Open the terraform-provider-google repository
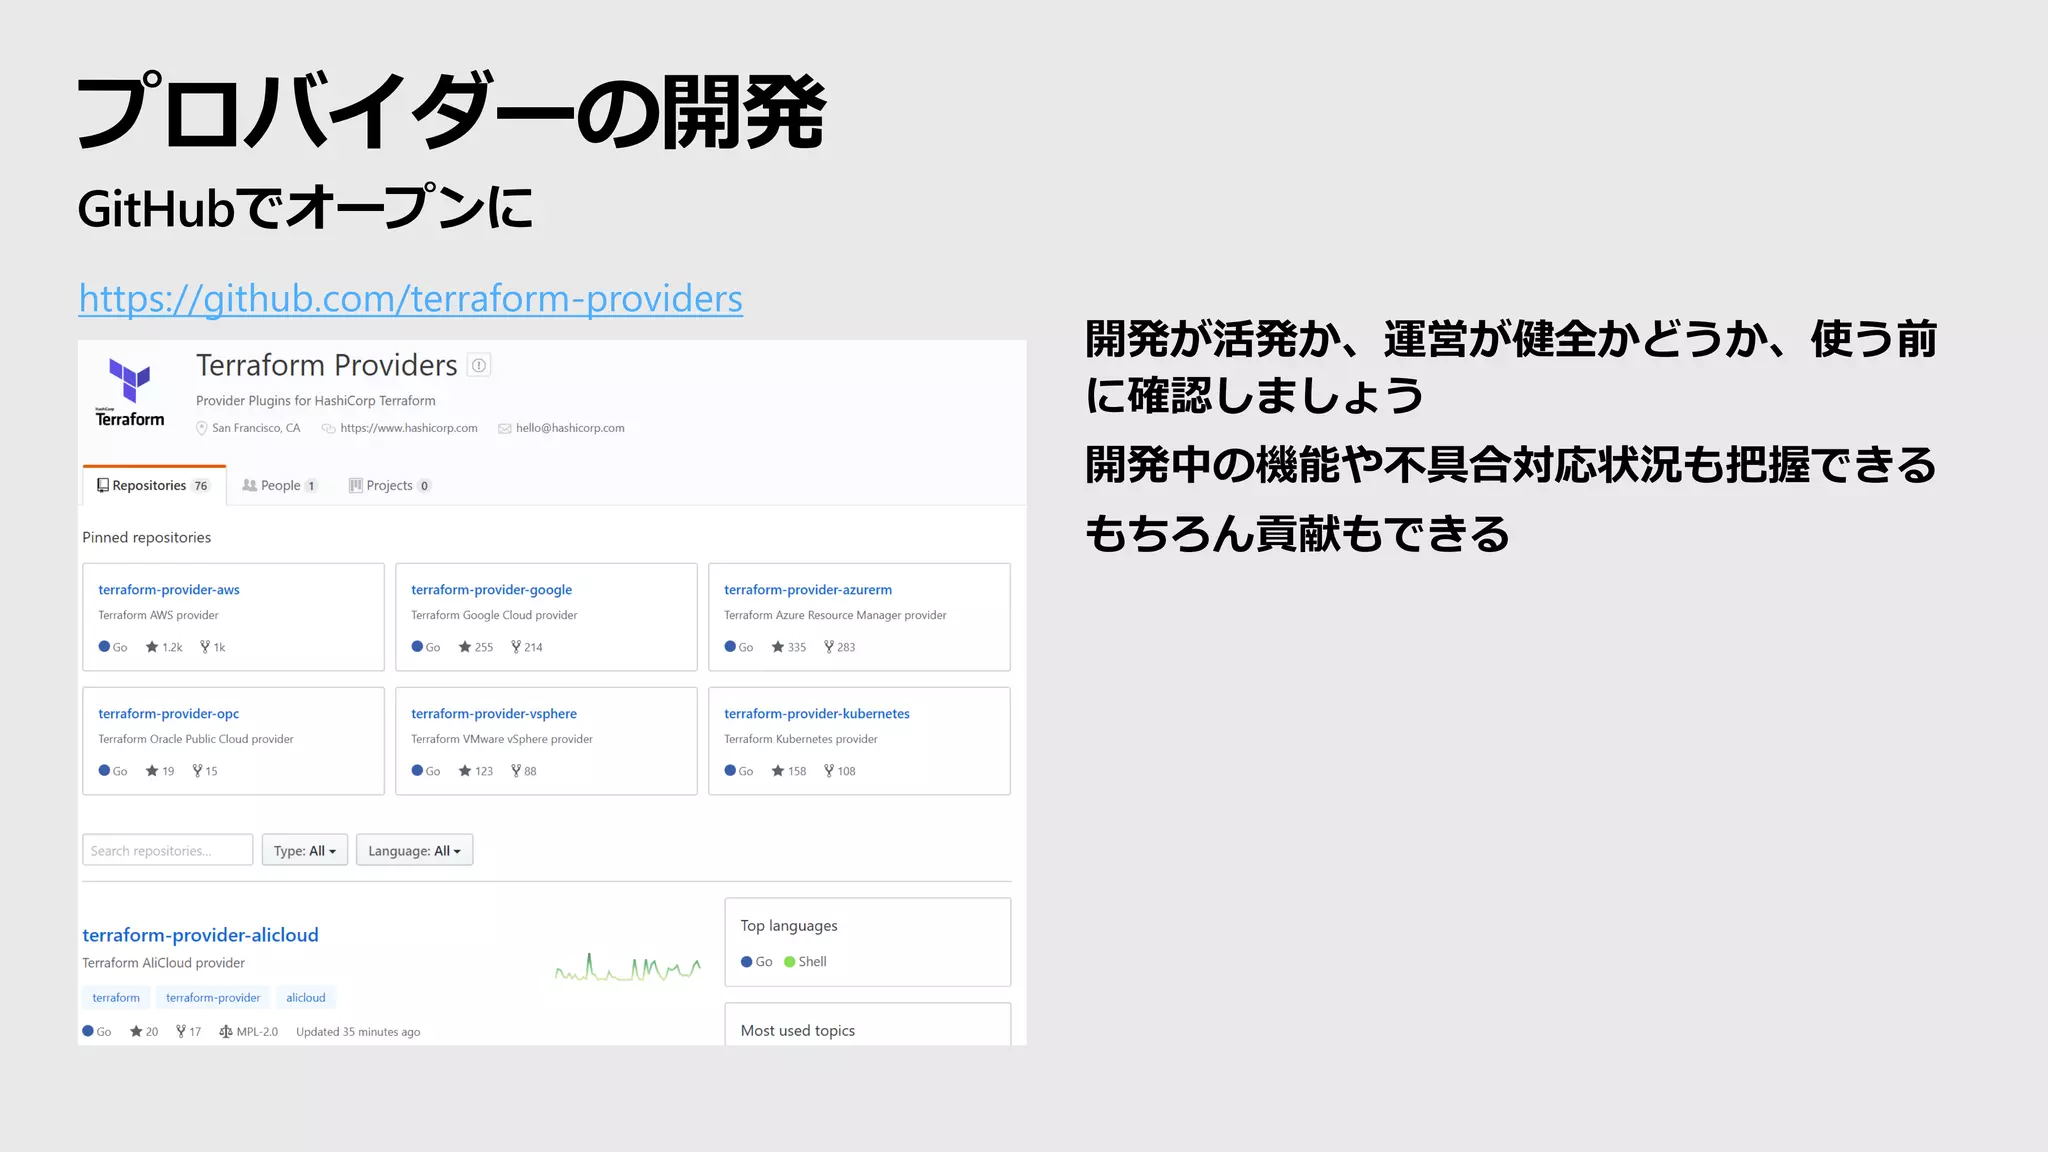The image size is (2048, 1152). coord(491,590)
